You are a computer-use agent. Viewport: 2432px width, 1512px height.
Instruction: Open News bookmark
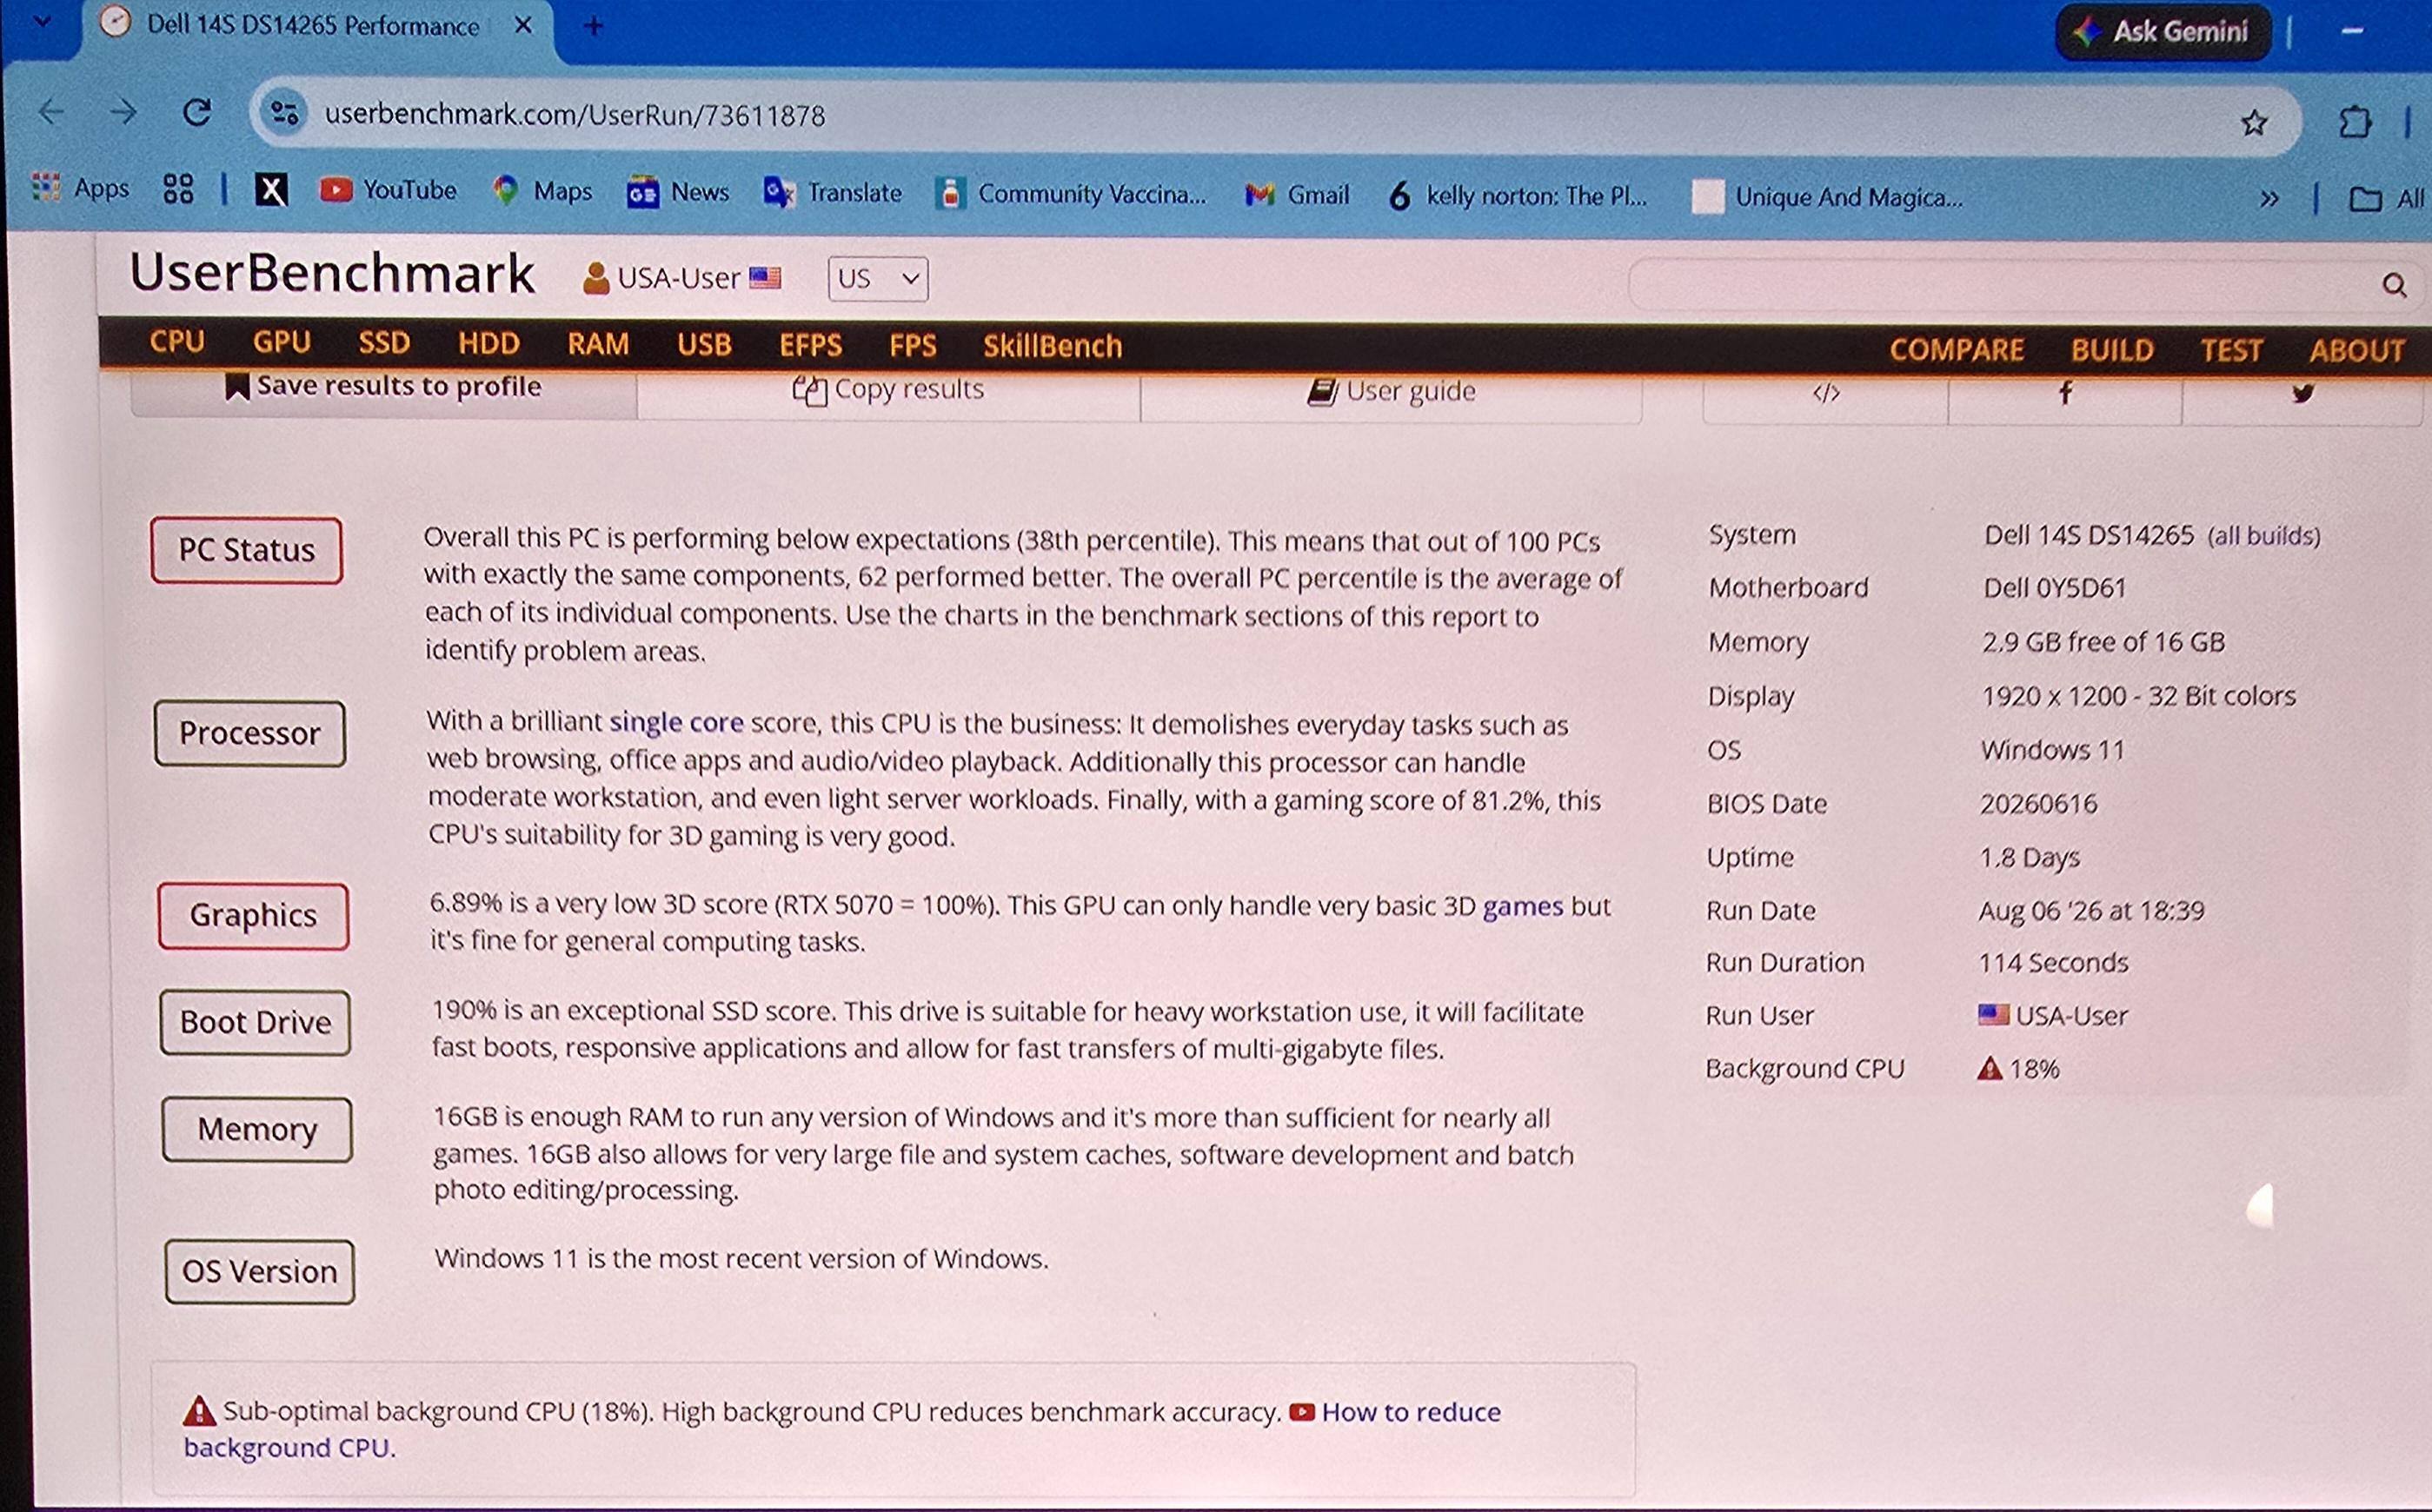pos(678,191)
